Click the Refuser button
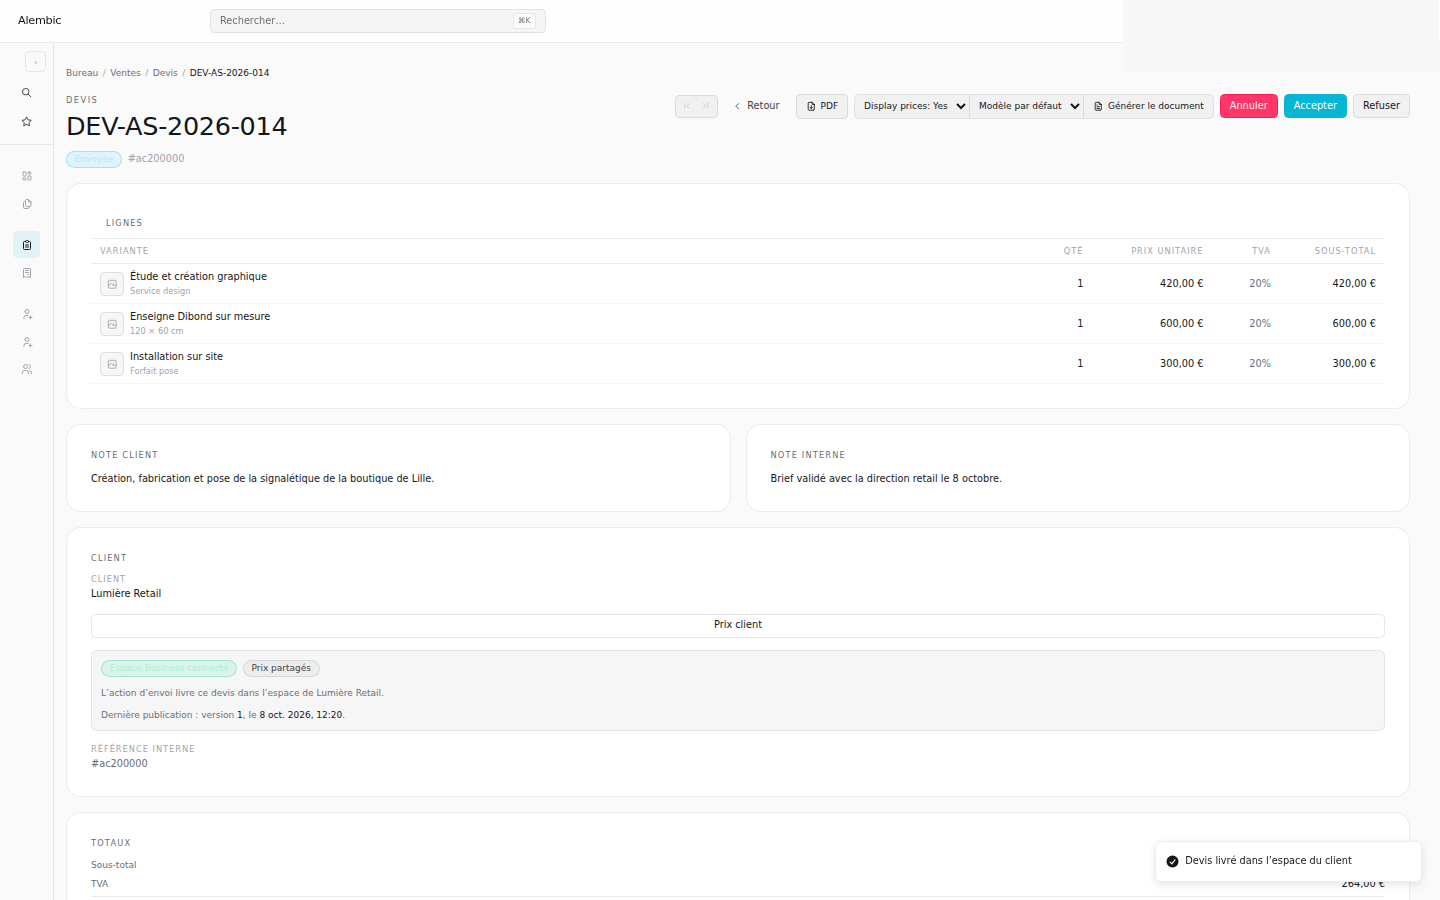Image resolution: width=1440 pixels, height=900 pixels. [x=1381, y=106]
